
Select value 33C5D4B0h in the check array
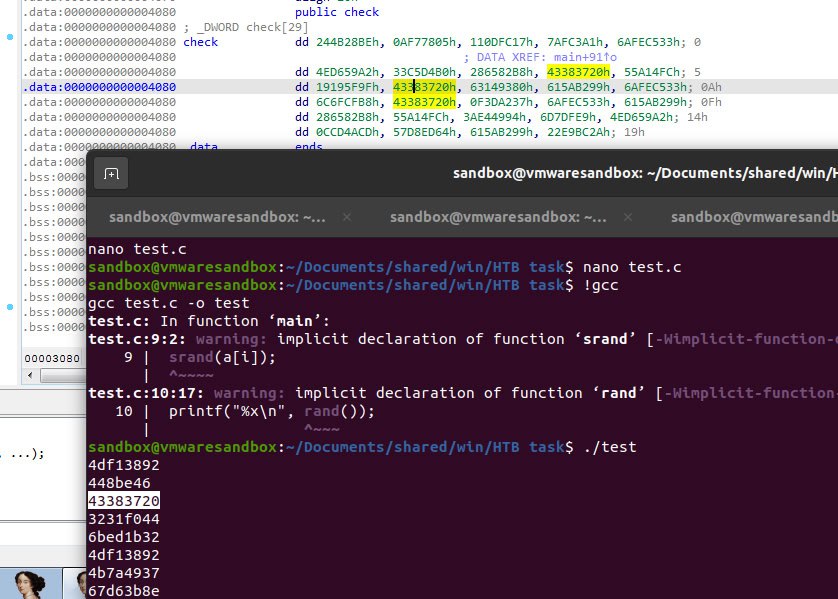click(x=424, y=72)
